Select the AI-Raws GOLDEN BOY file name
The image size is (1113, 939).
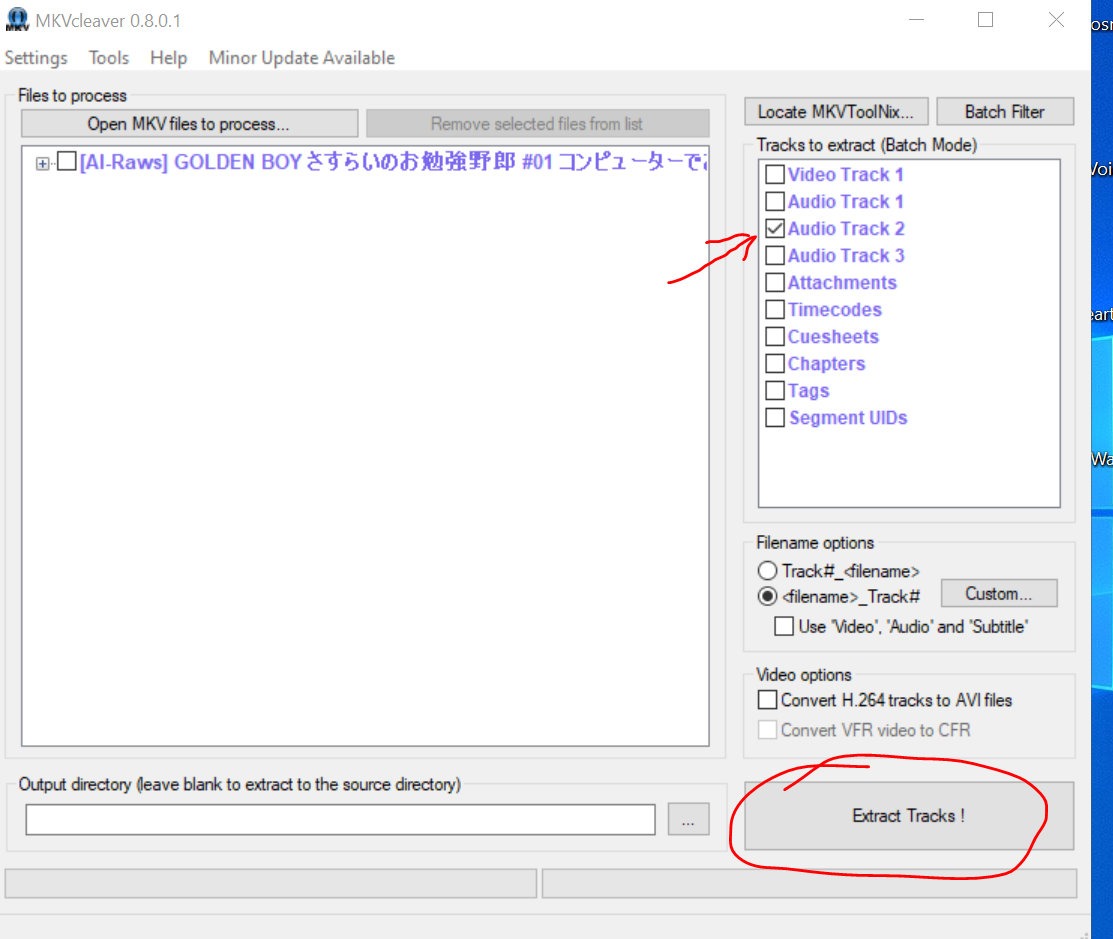point(394,162)
